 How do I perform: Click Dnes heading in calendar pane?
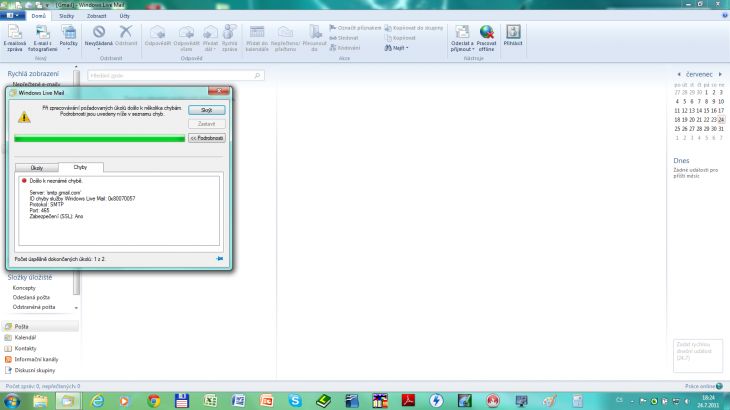(681, 161)
